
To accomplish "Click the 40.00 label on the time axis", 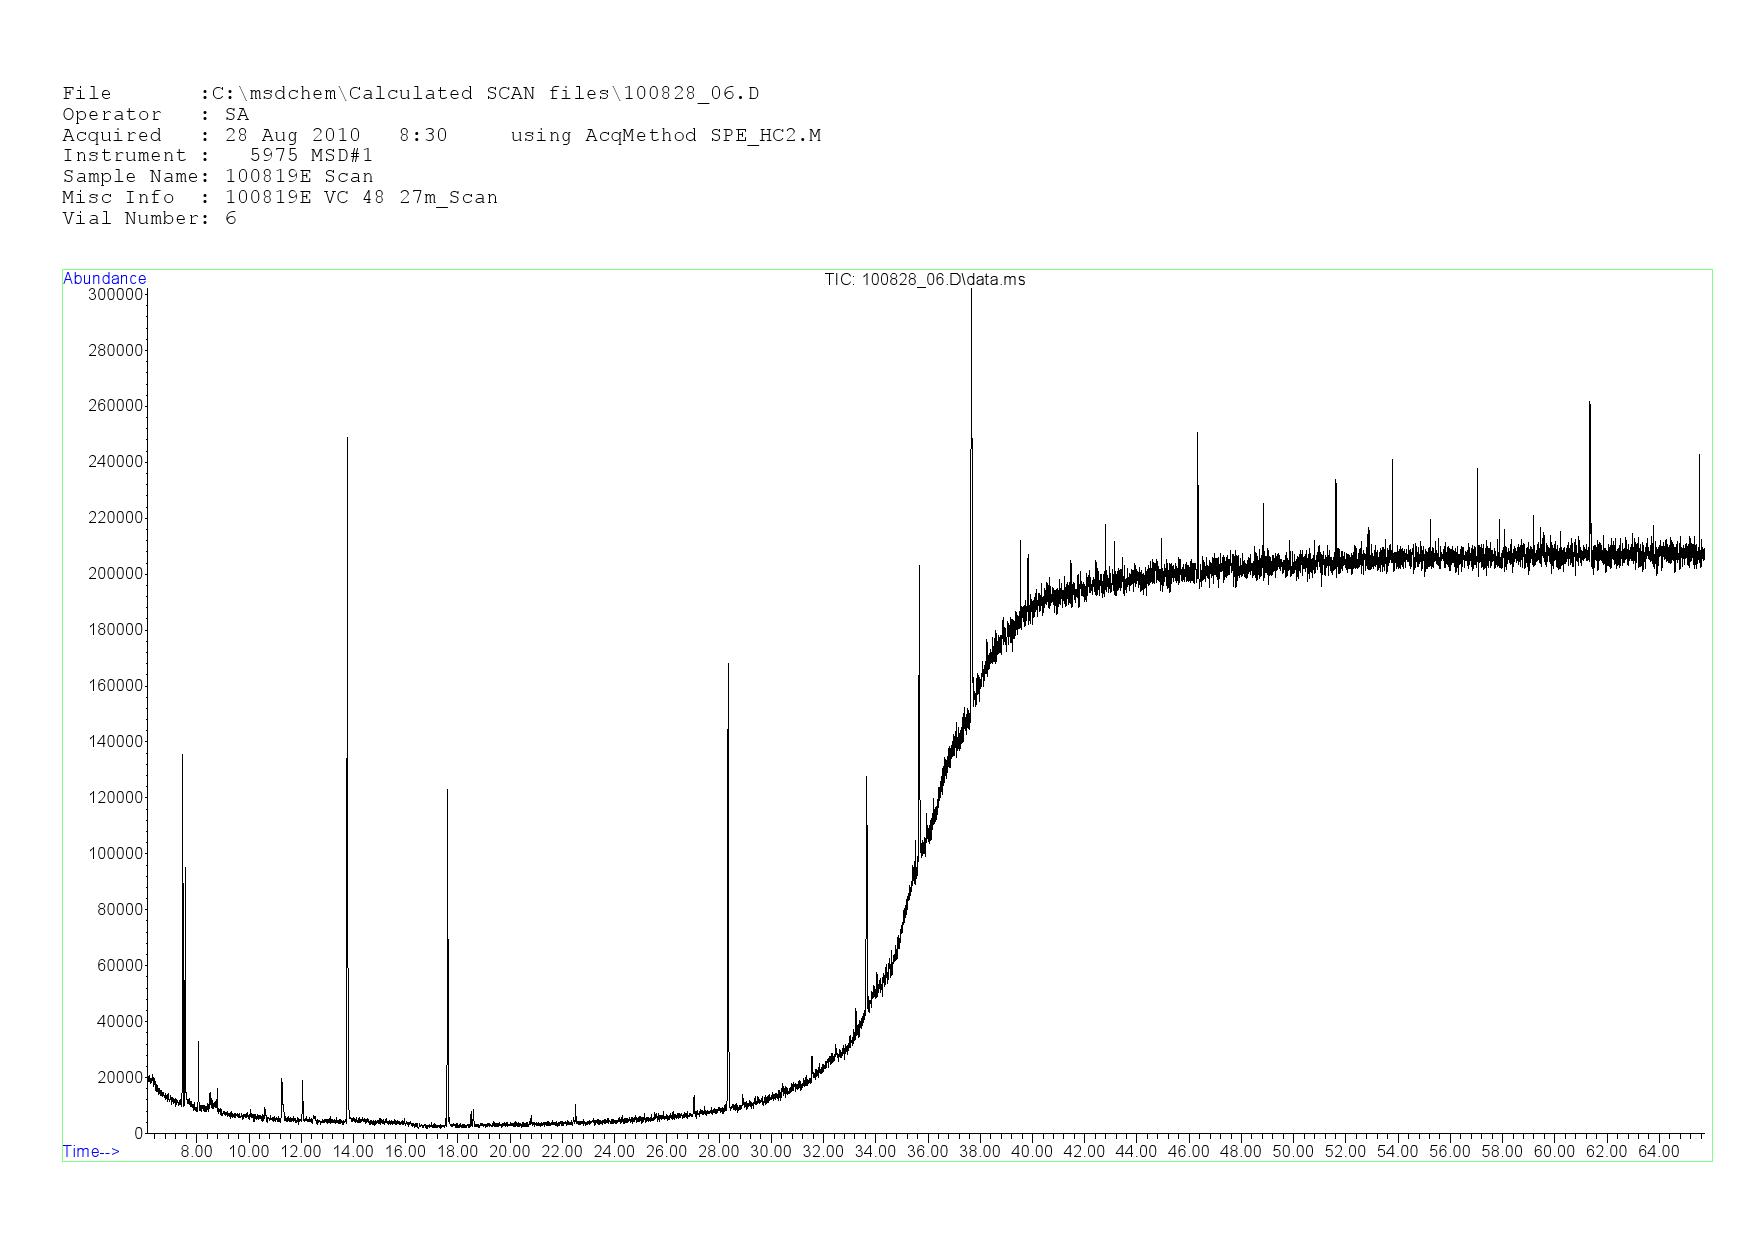I will tap(1031, 1152).
